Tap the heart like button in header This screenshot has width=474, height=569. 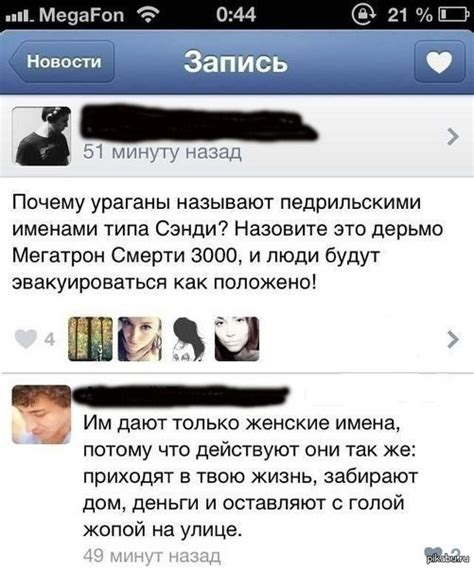(x=440, y=62)
